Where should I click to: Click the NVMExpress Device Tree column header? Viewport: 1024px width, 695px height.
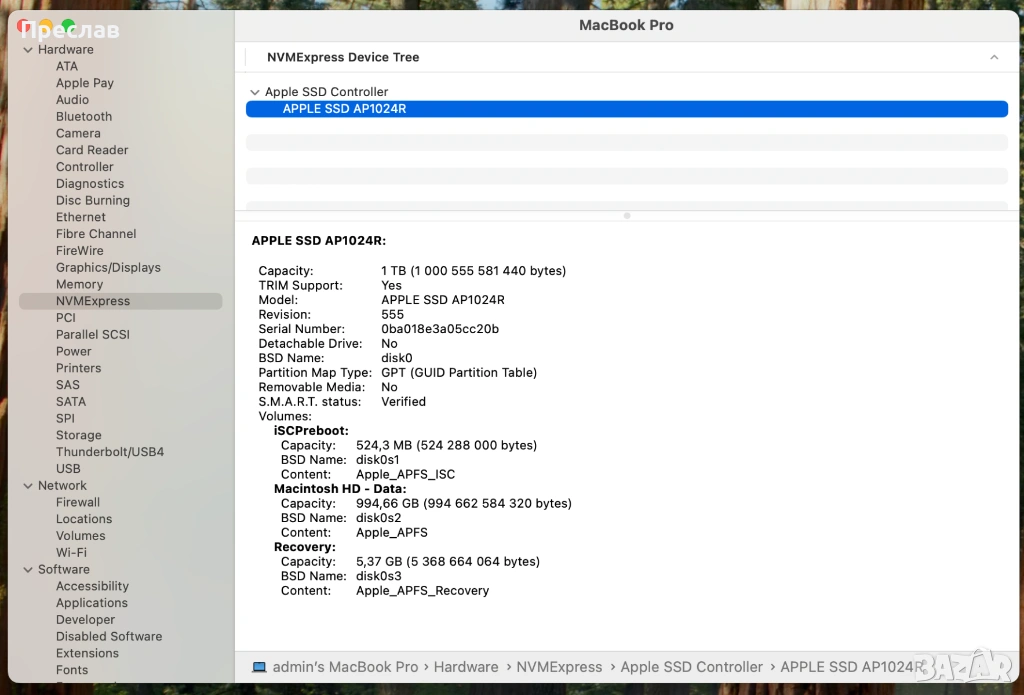pos(343,58)
